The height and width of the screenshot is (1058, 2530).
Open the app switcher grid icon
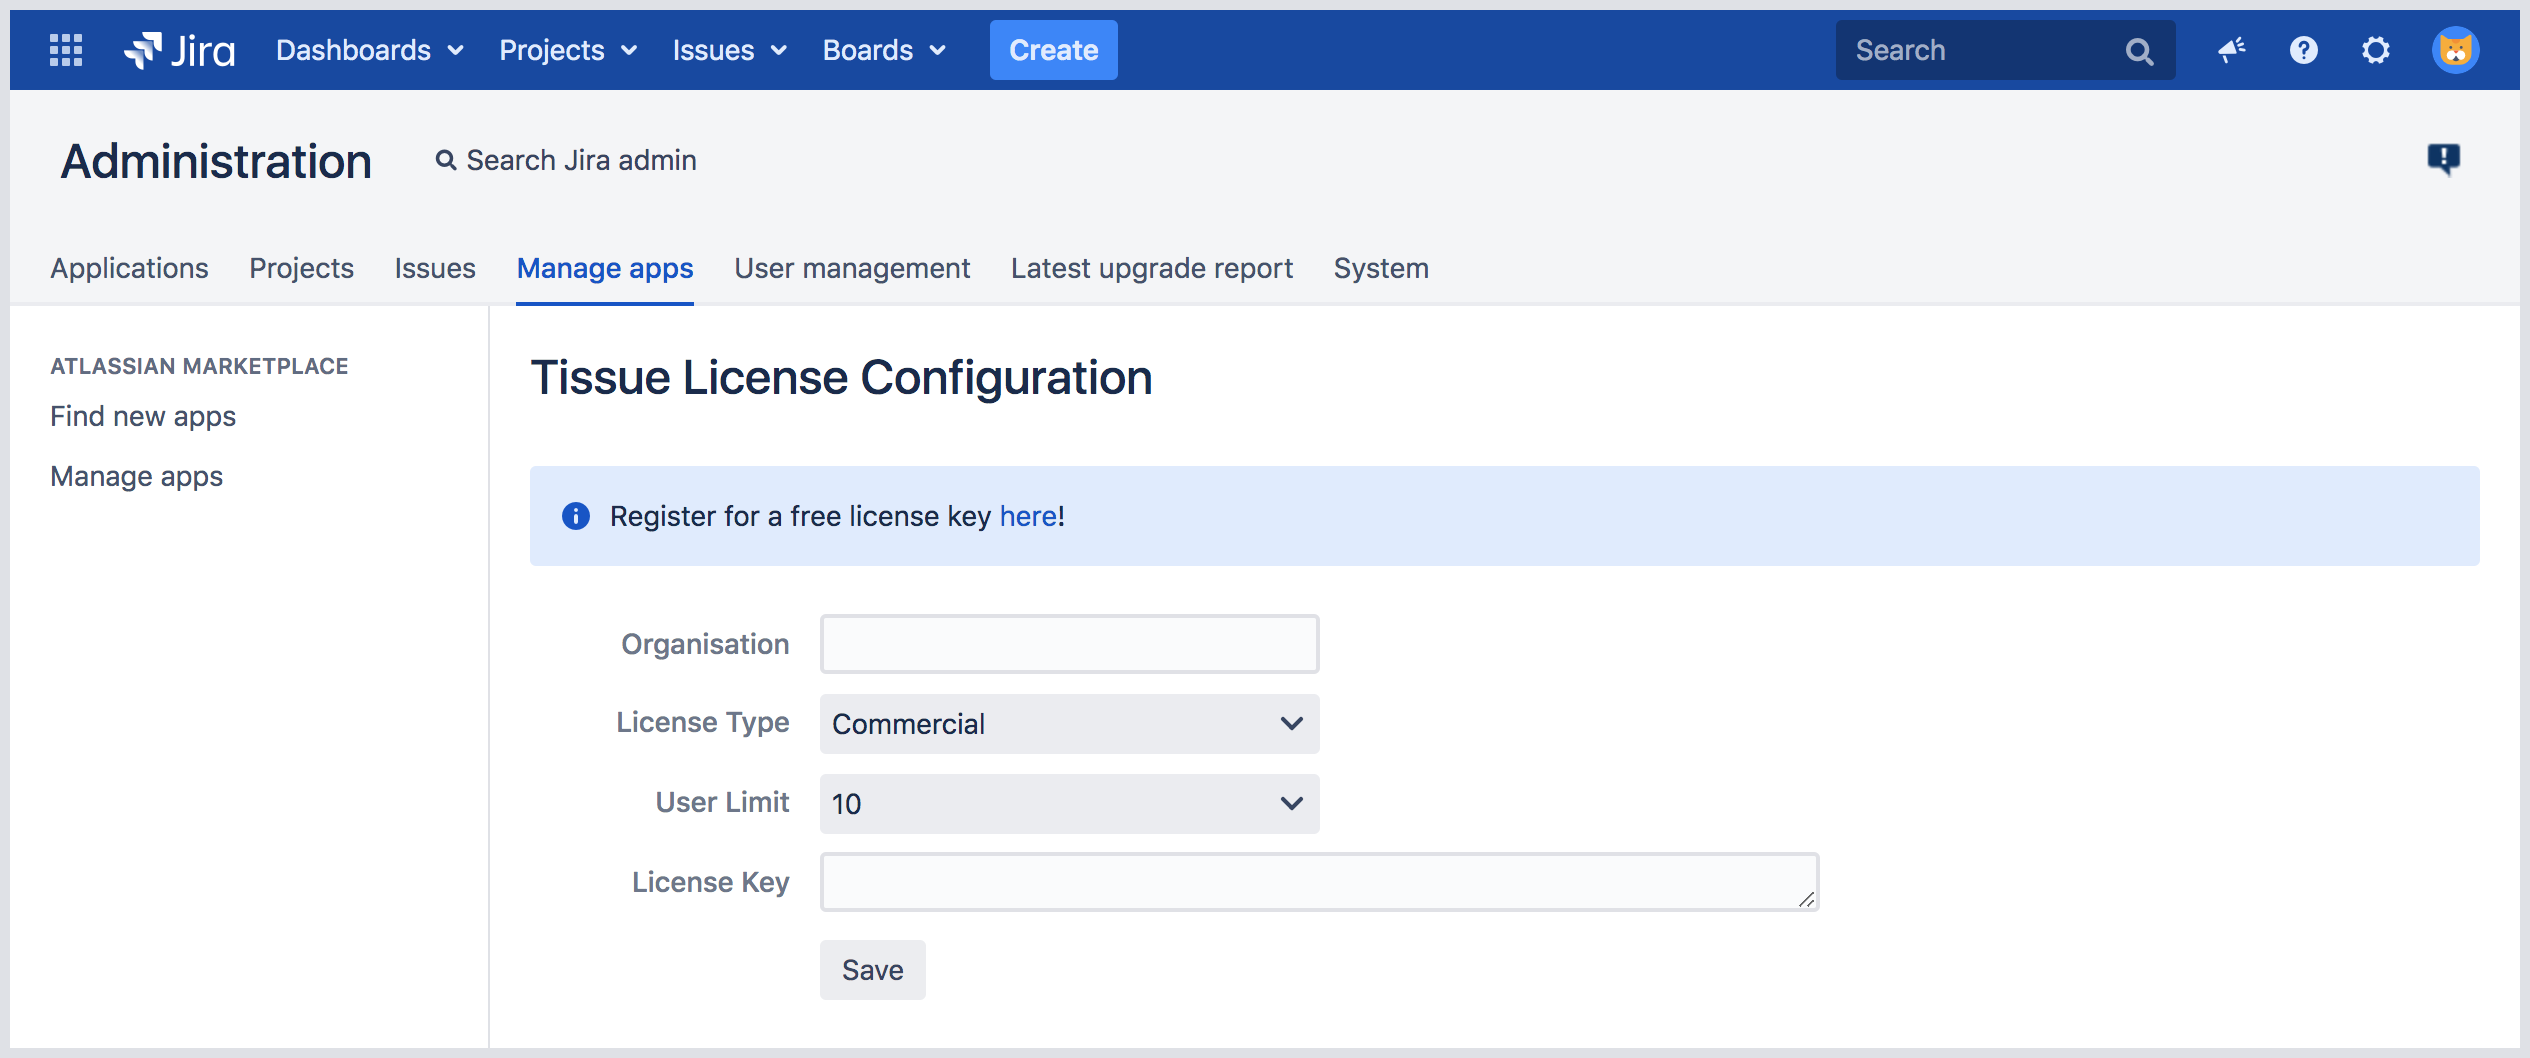pyautogui.click(x=66, y=50)
